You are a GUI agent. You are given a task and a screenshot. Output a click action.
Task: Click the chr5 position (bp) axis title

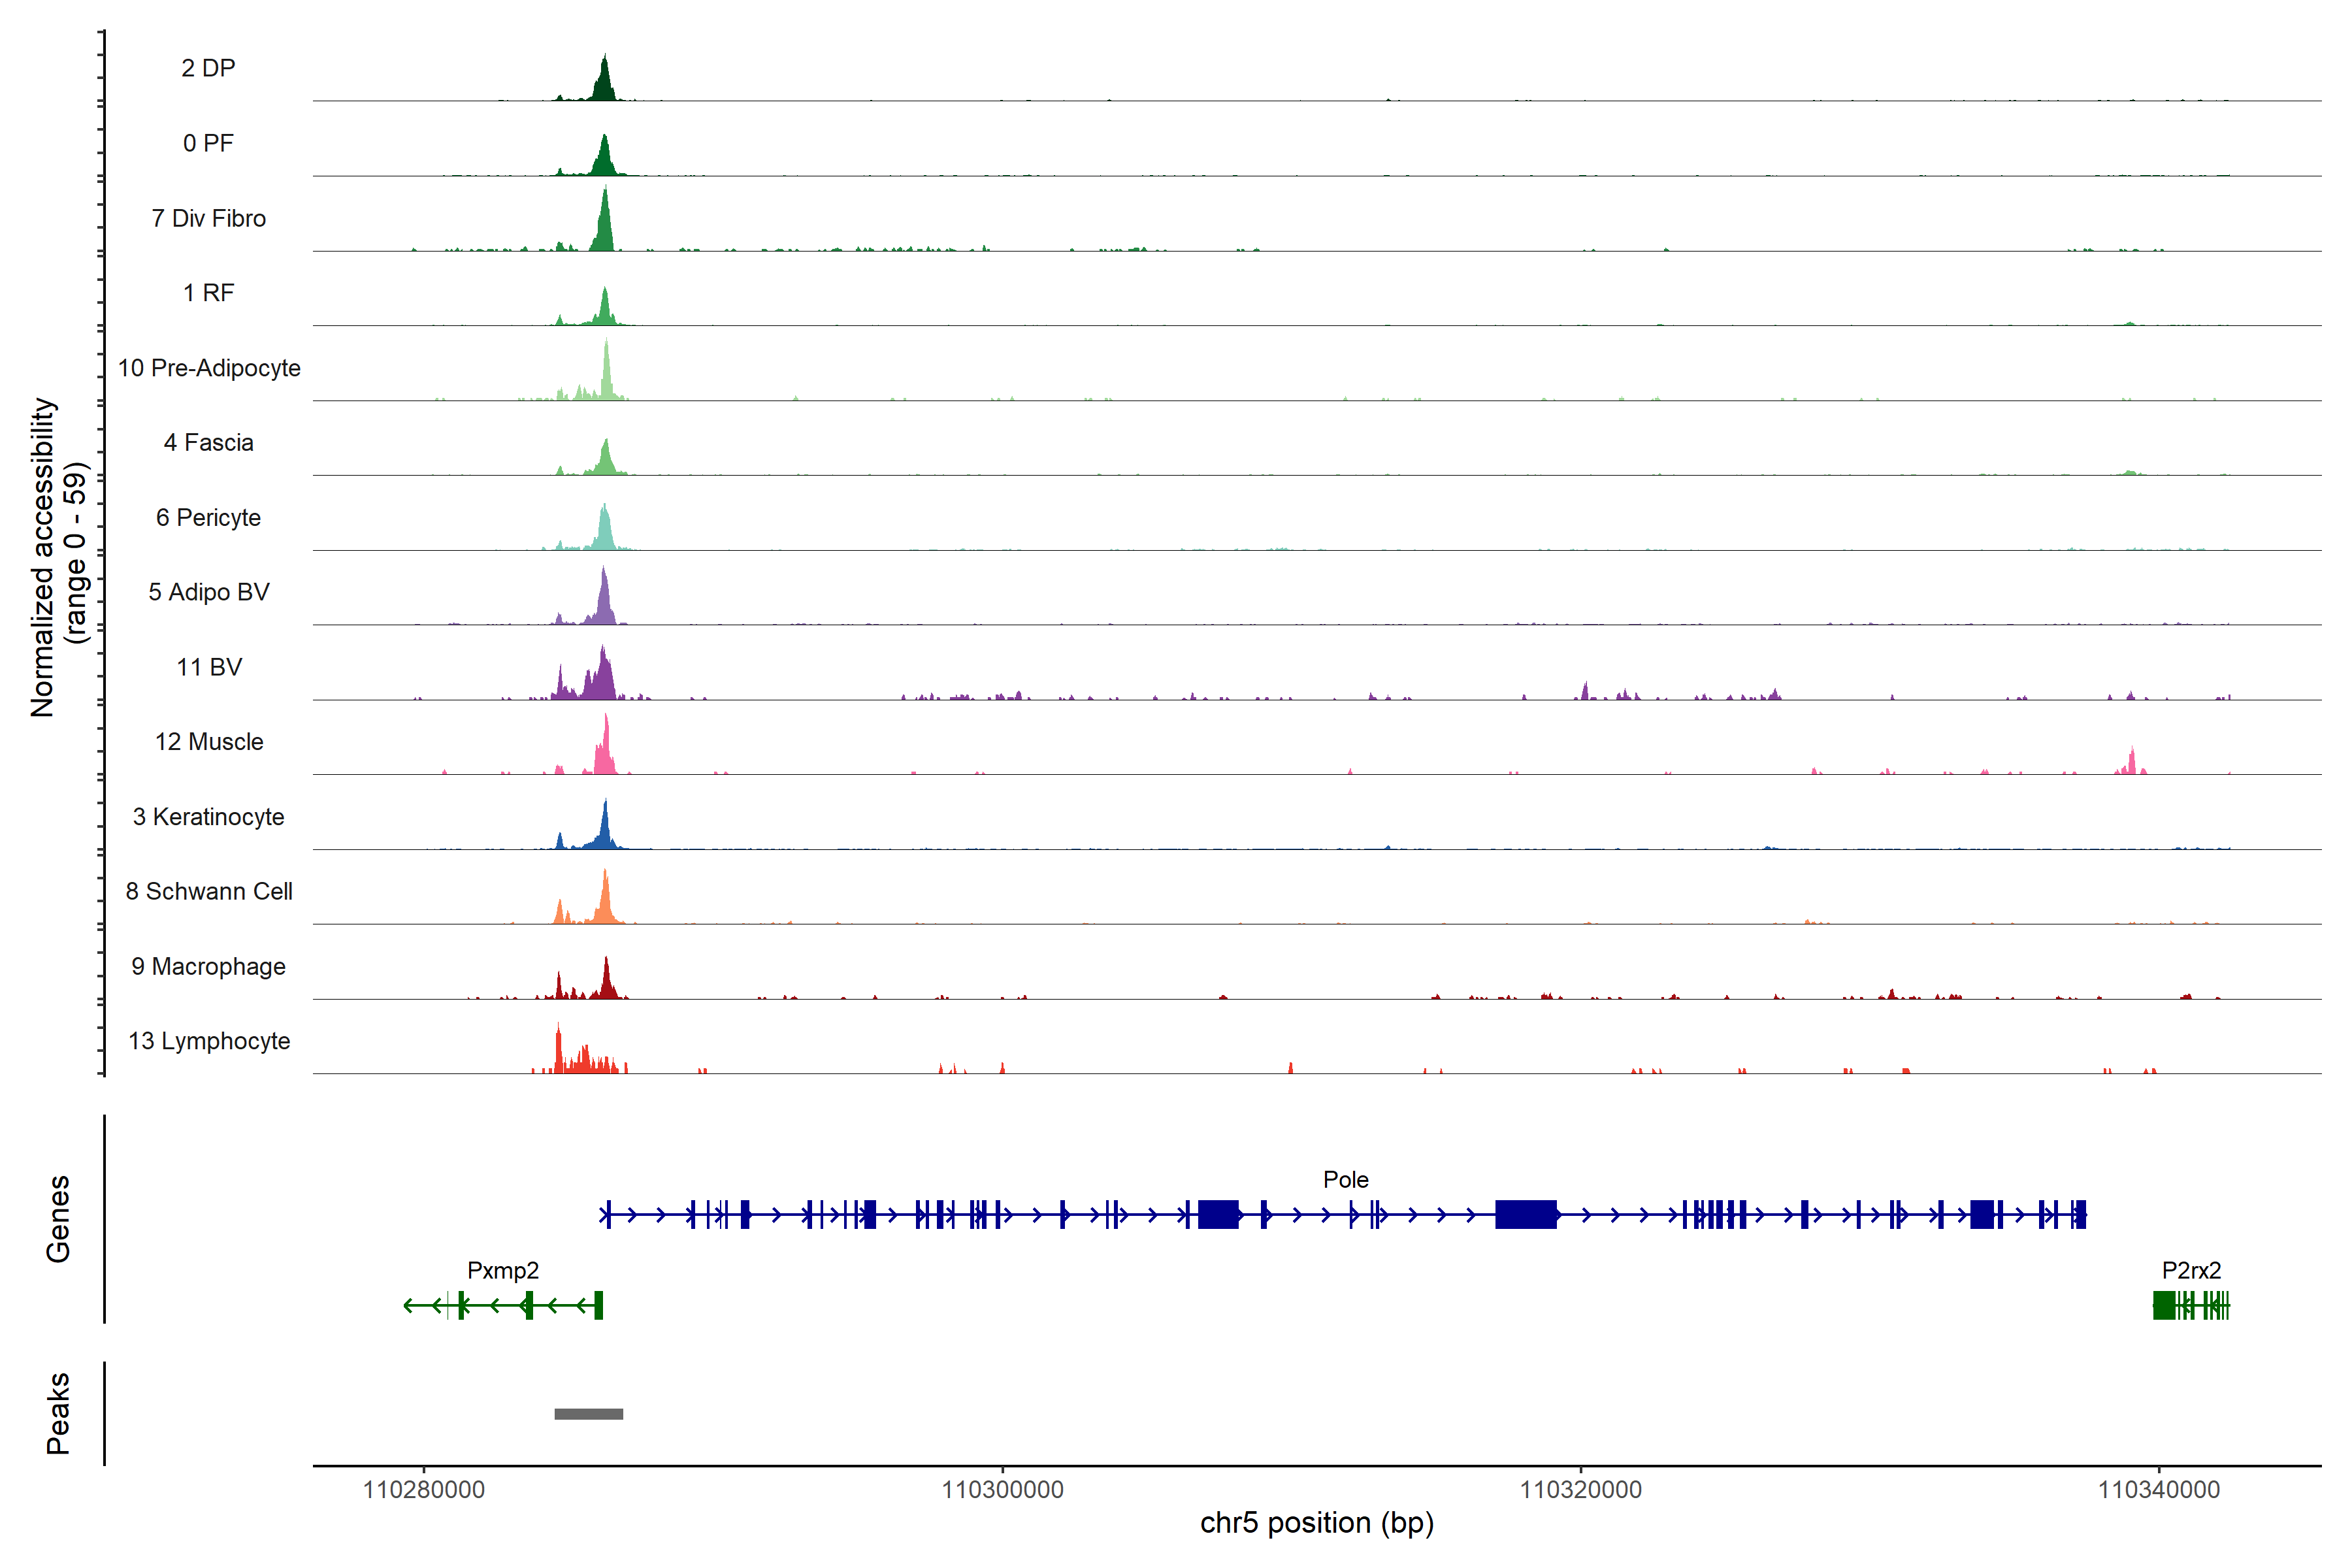coord(1316,1523)
